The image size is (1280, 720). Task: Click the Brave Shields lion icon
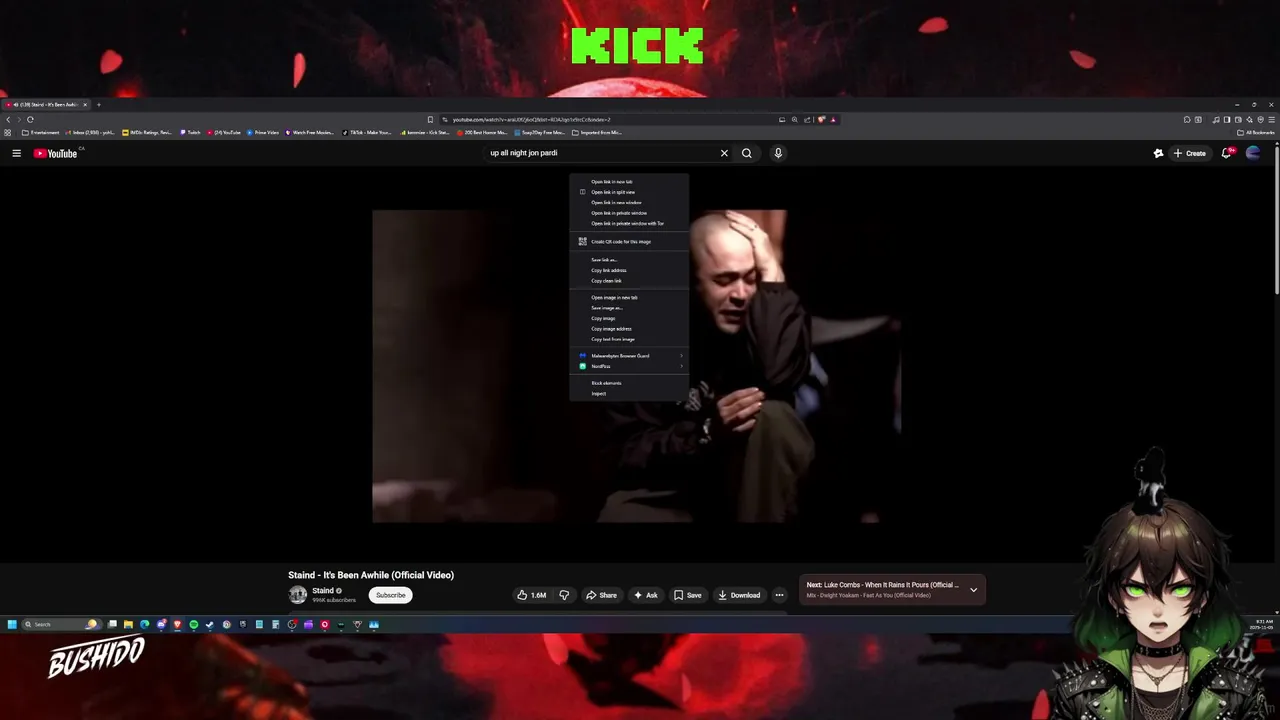(x=821, y=120)
